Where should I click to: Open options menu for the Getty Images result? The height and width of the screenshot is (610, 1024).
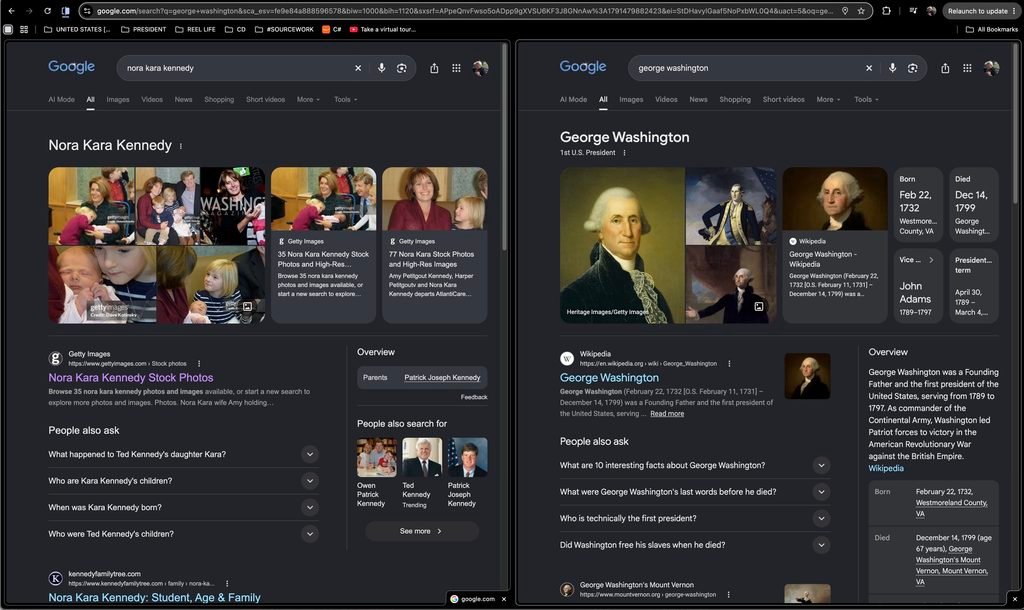(x=199, y=364)
